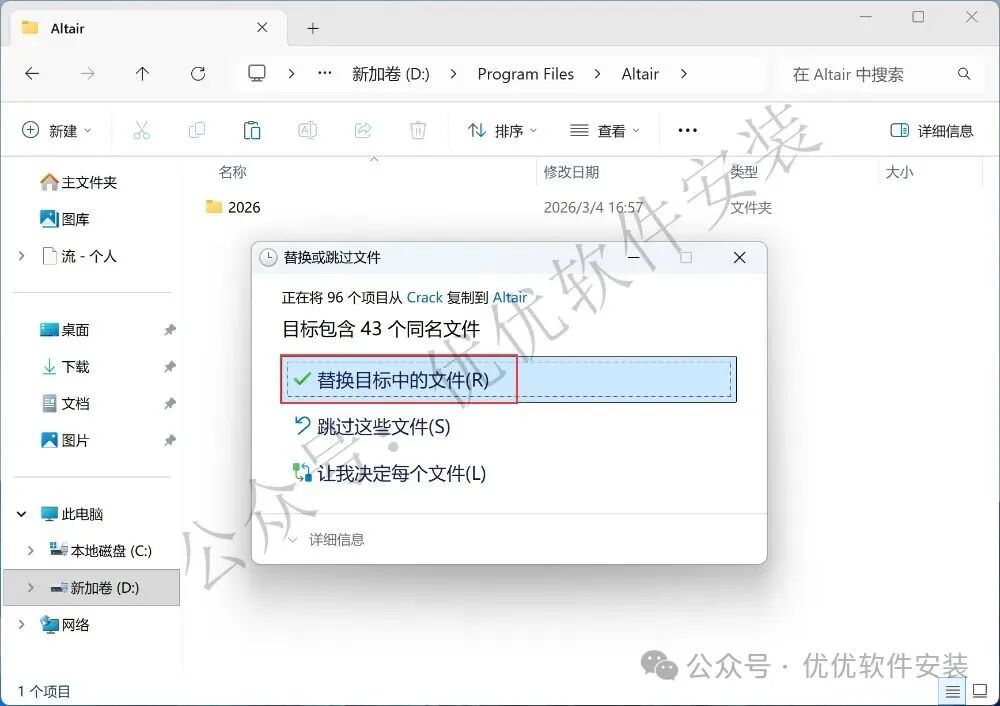Sort by the 名称 column header
Image resolution: width=1000 pixels, height=706 pixels.
[x=232, y=172]
